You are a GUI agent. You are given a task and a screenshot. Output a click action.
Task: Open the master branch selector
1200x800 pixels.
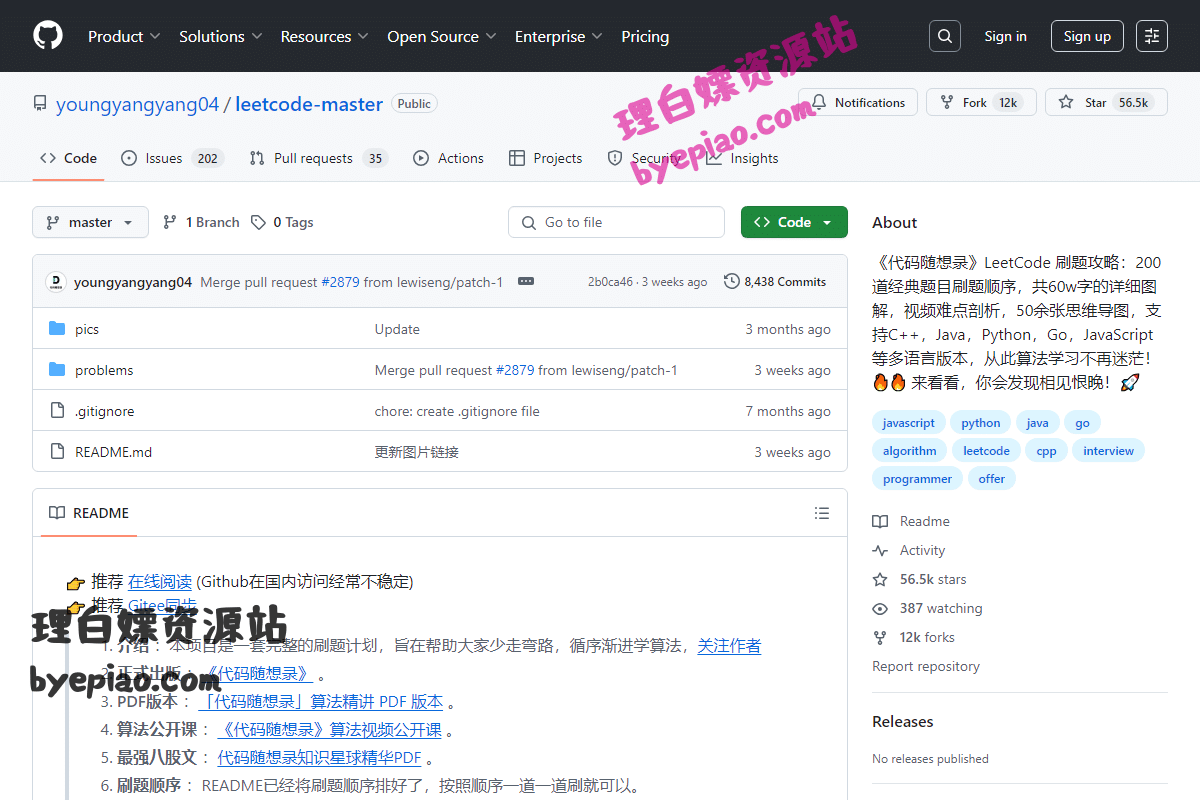pos(90,222)
